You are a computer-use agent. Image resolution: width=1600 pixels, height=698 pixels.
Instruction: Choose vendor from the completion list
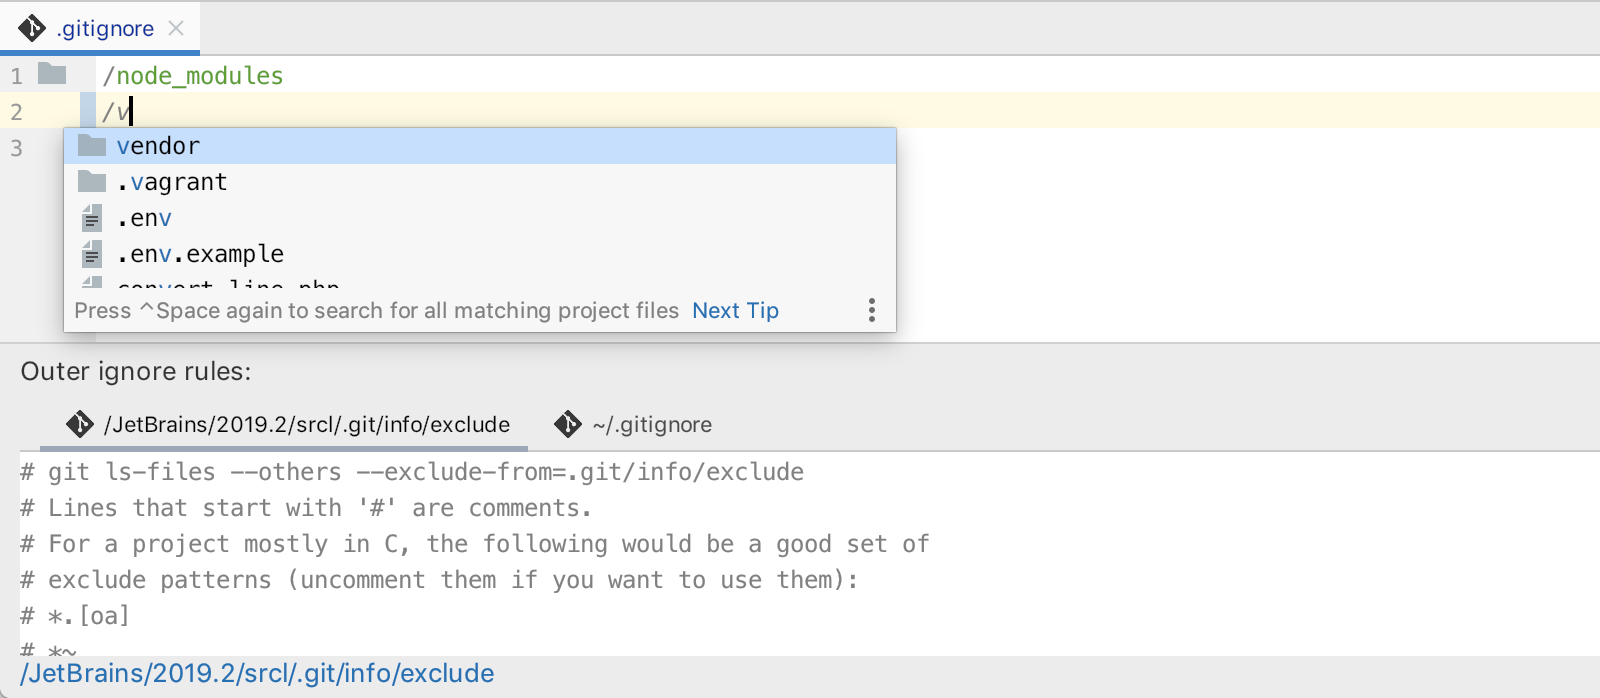[158, 146]
